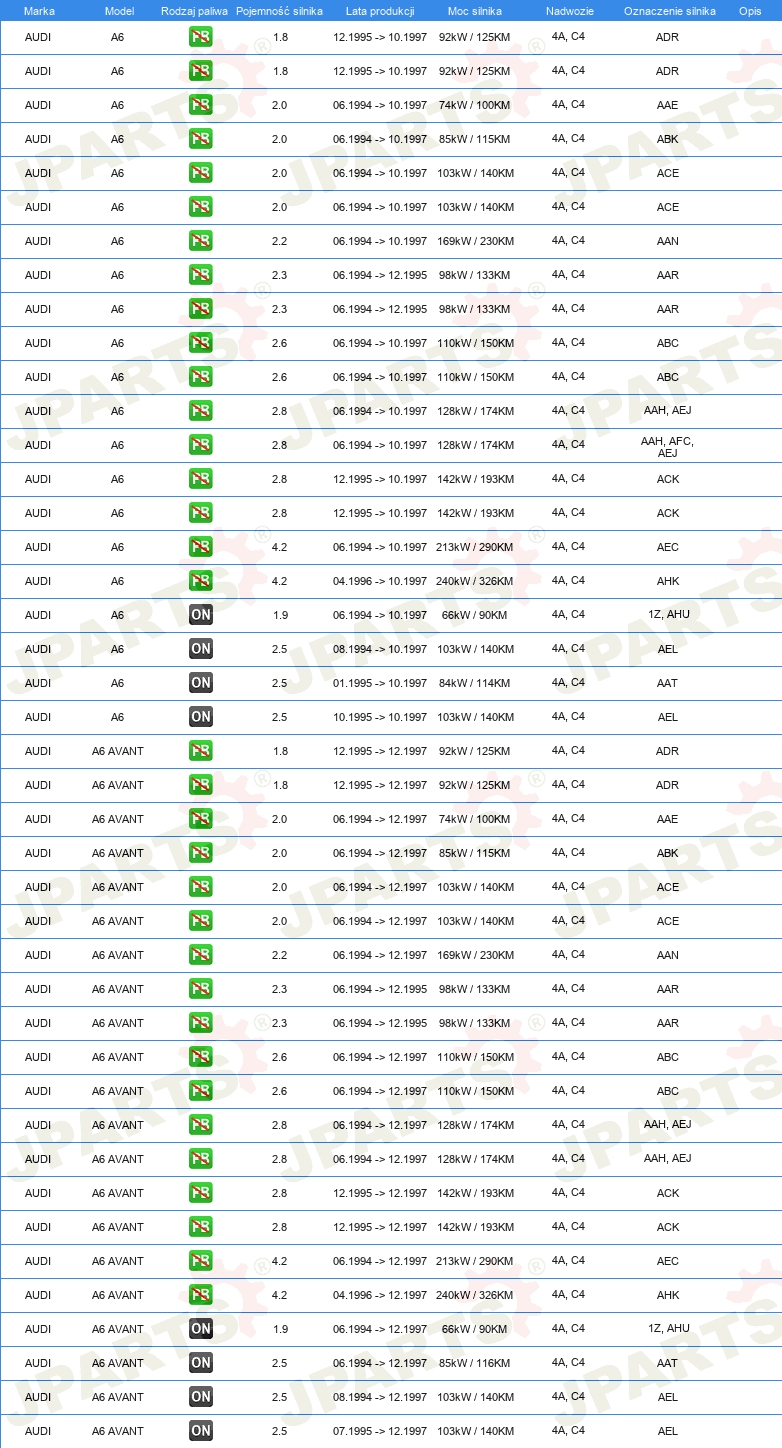Image resolution: width=782 pixels, height=1448 pixels.
Task: Select '74kW / 100KM' in the A6 sedan row
Action: click(475, 105)
